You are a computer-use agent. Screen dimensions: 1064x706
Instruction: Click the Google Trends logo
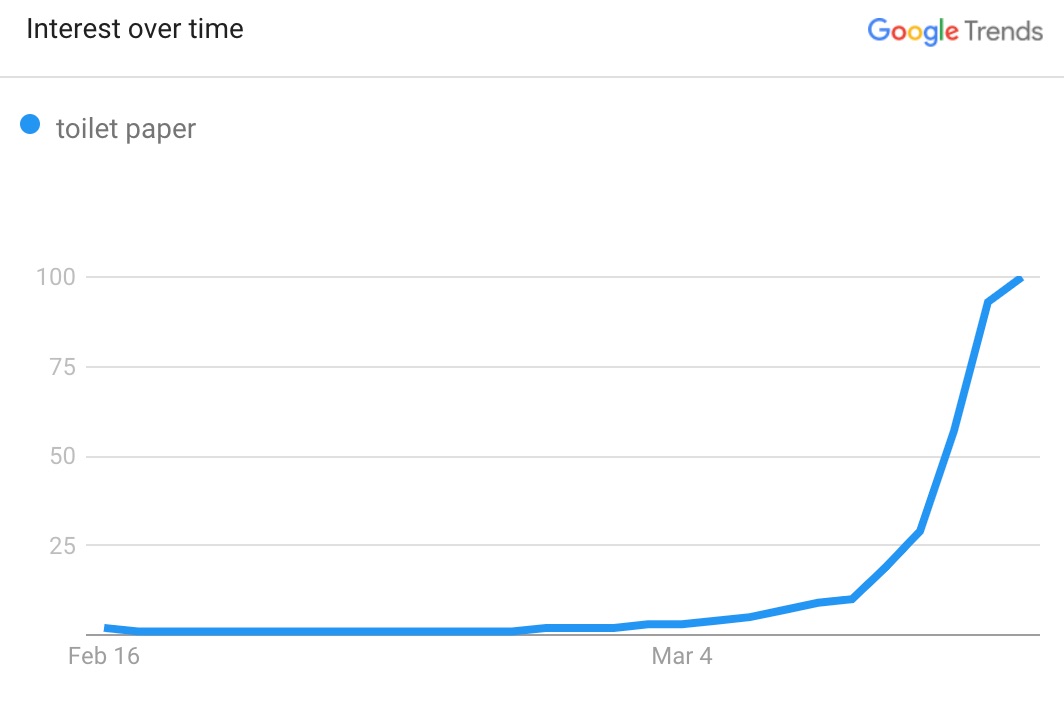[955, 31]
